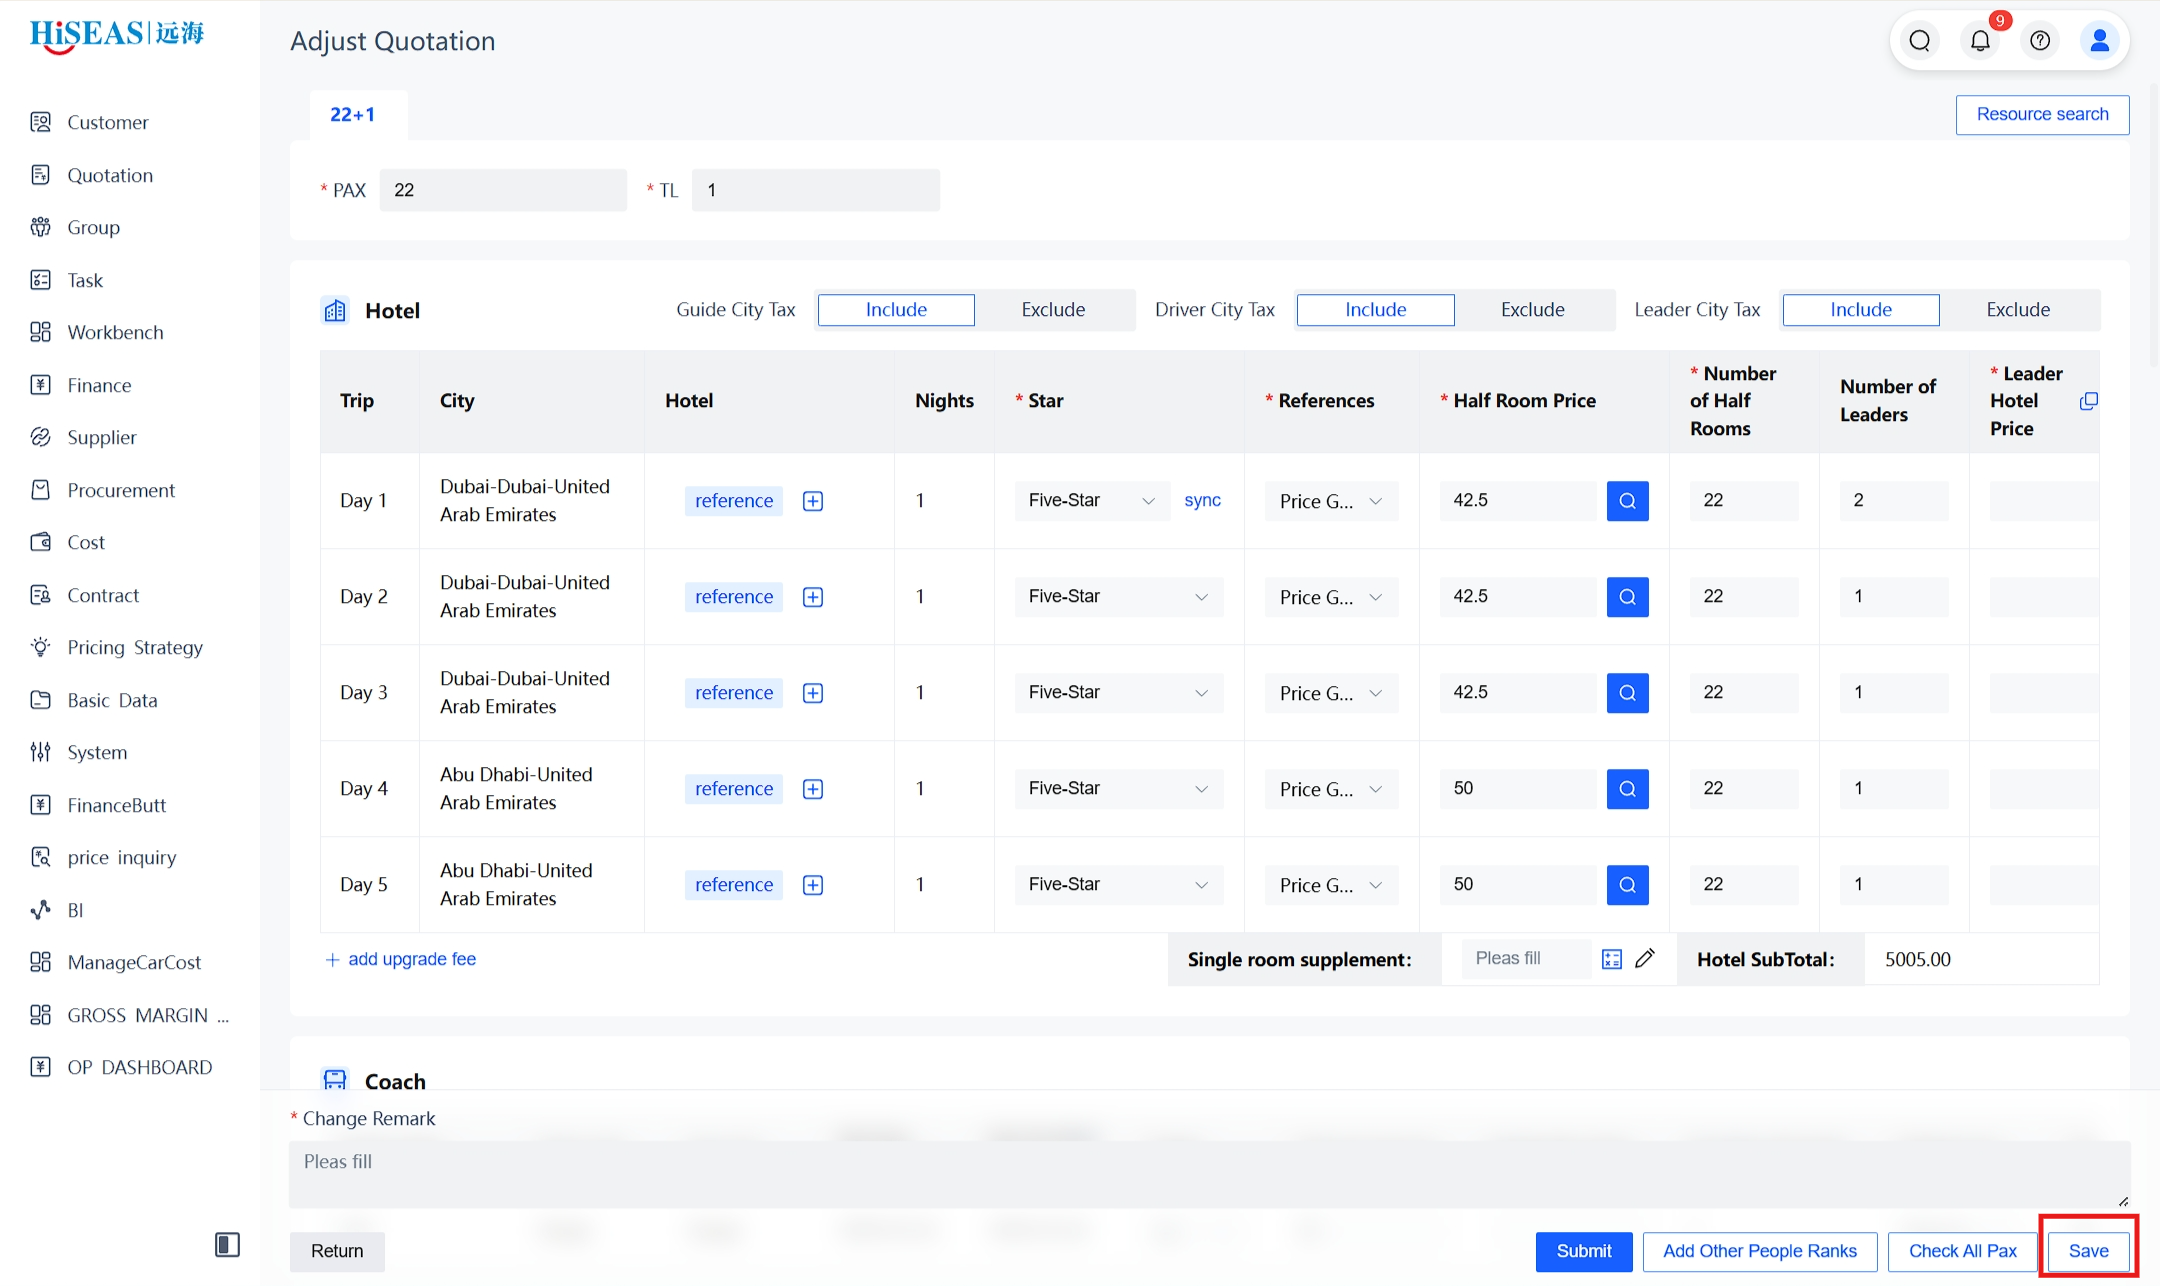
Task: Select Include for Guide City Tax
Action: [896, 310]
